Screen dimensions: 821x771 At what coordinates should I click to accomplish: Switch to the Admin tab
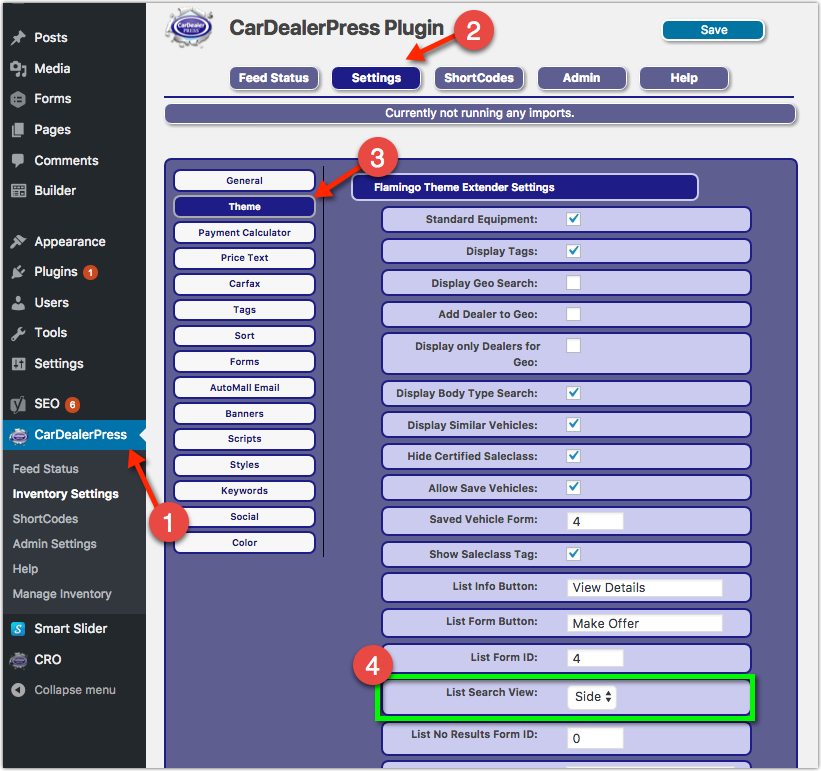click(581, 78)
